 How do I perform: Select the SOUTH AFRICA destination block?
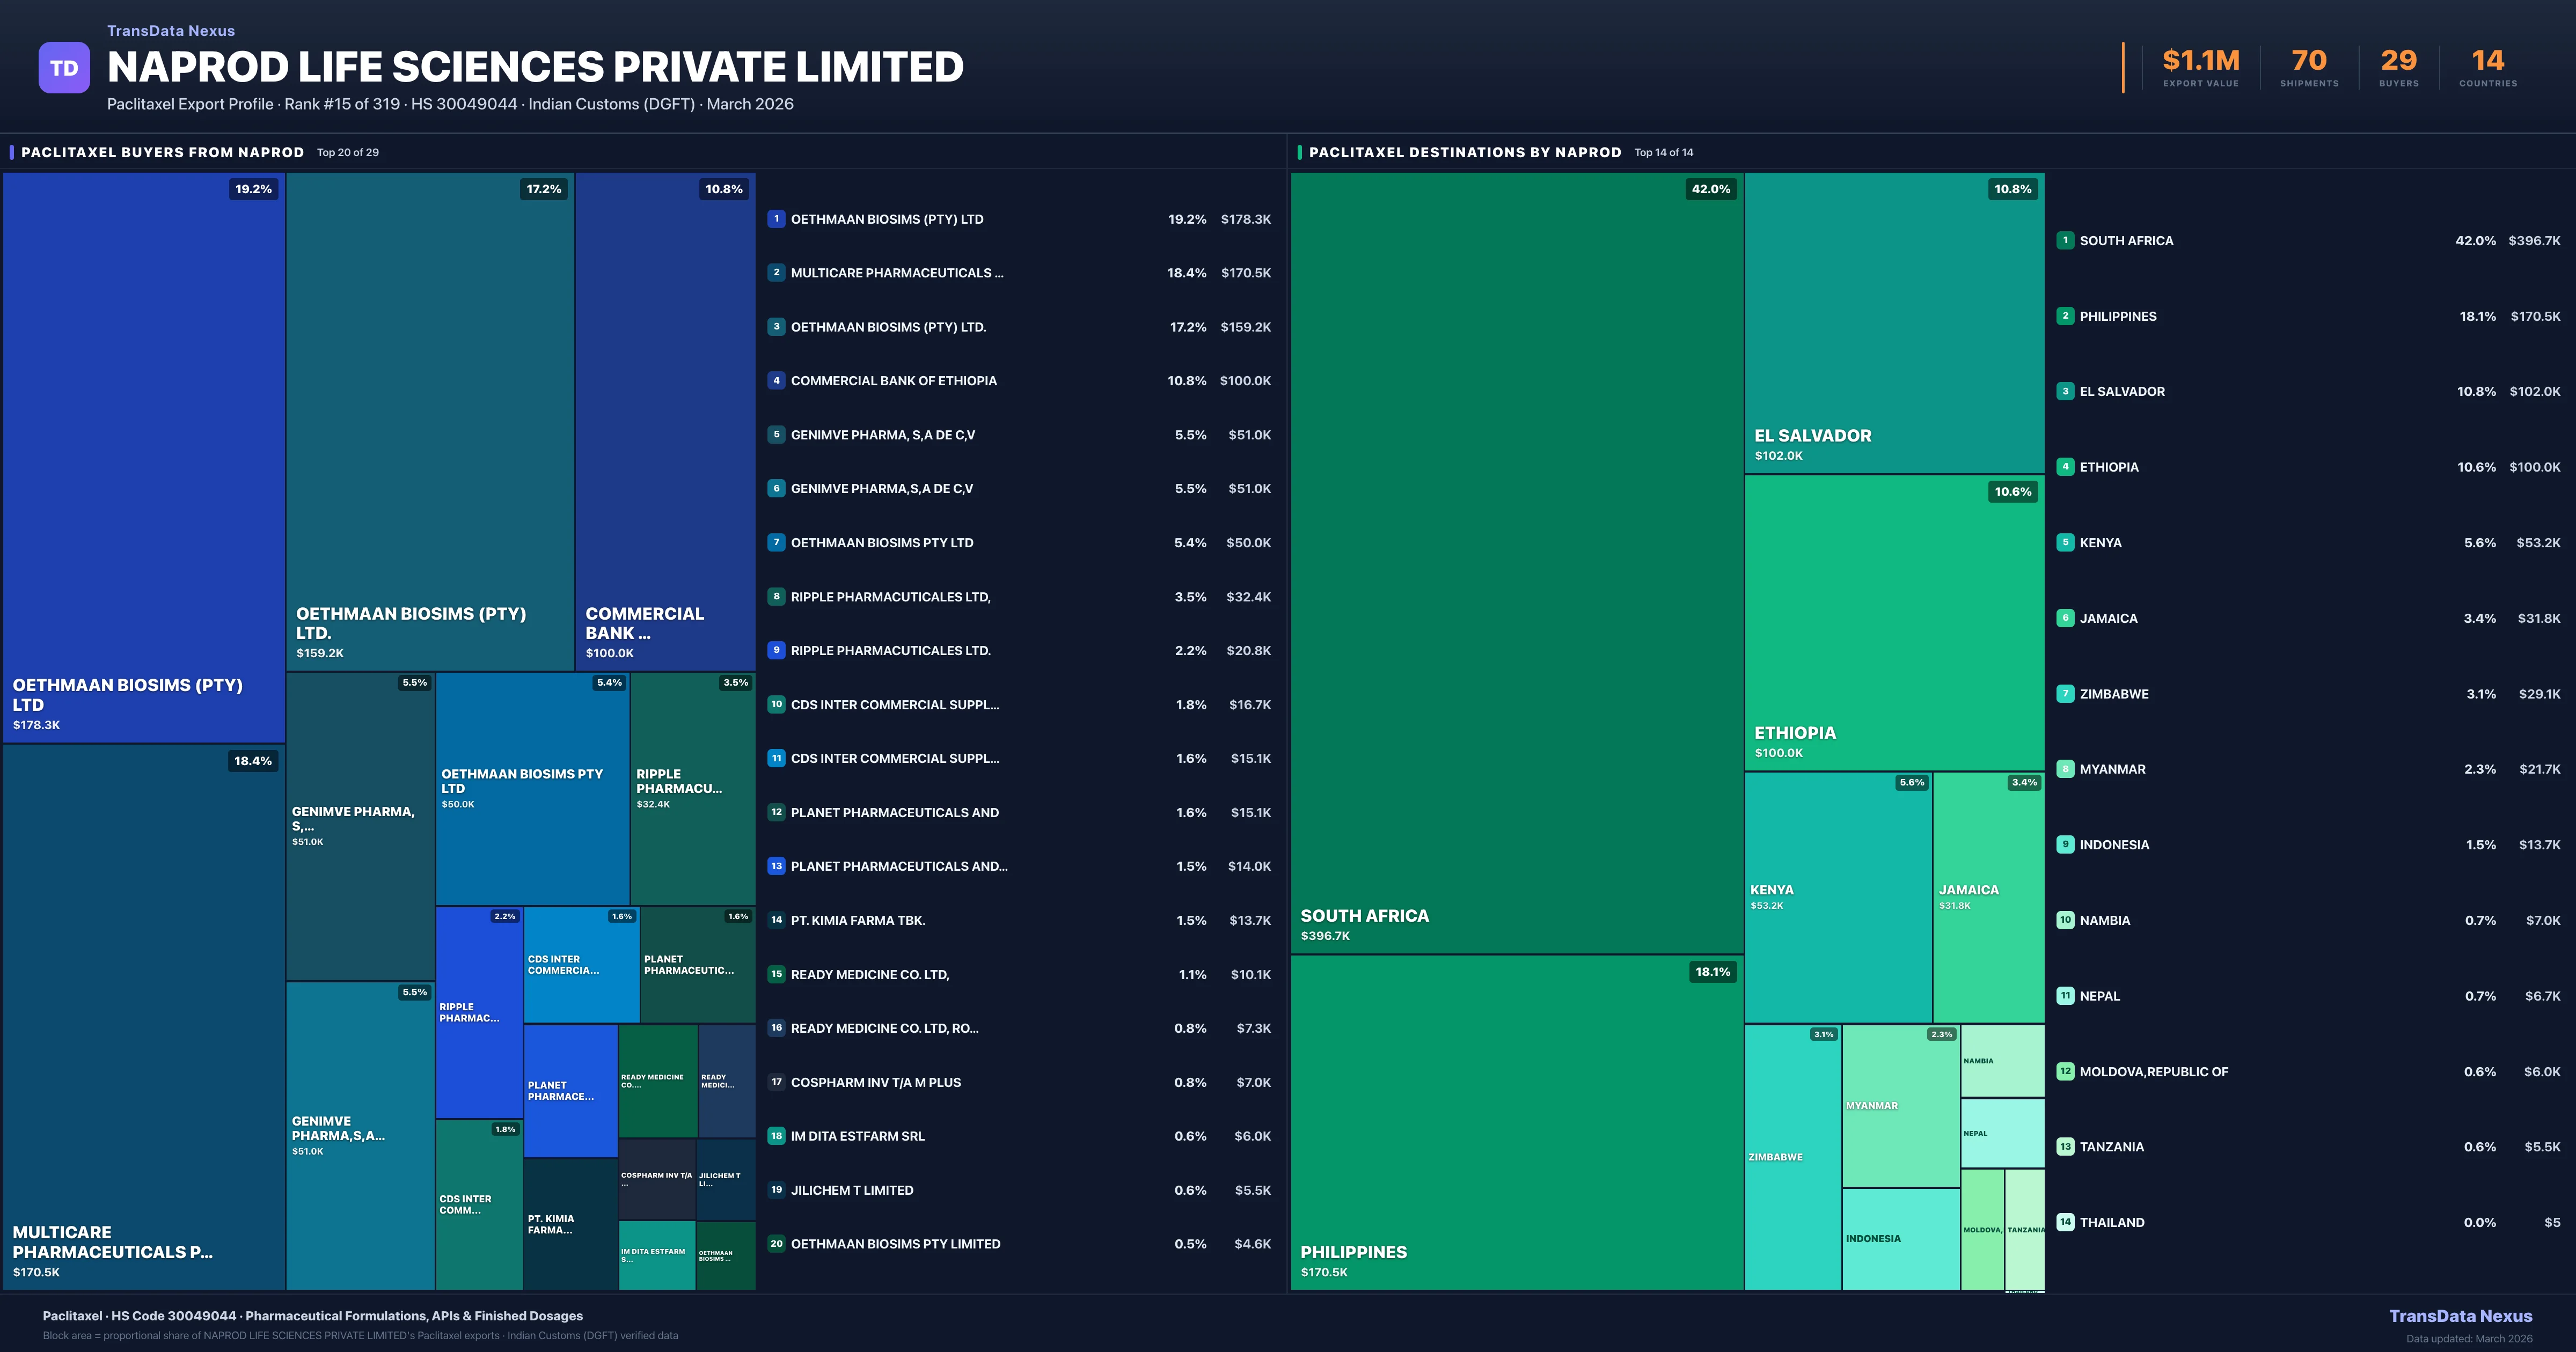(x=1516, y=562)
